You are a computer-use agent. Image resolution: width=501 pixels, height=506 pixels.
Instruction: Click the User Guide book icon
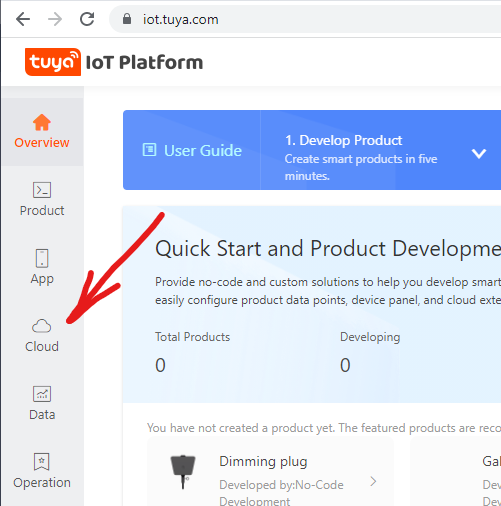click(x=149, y=150)
